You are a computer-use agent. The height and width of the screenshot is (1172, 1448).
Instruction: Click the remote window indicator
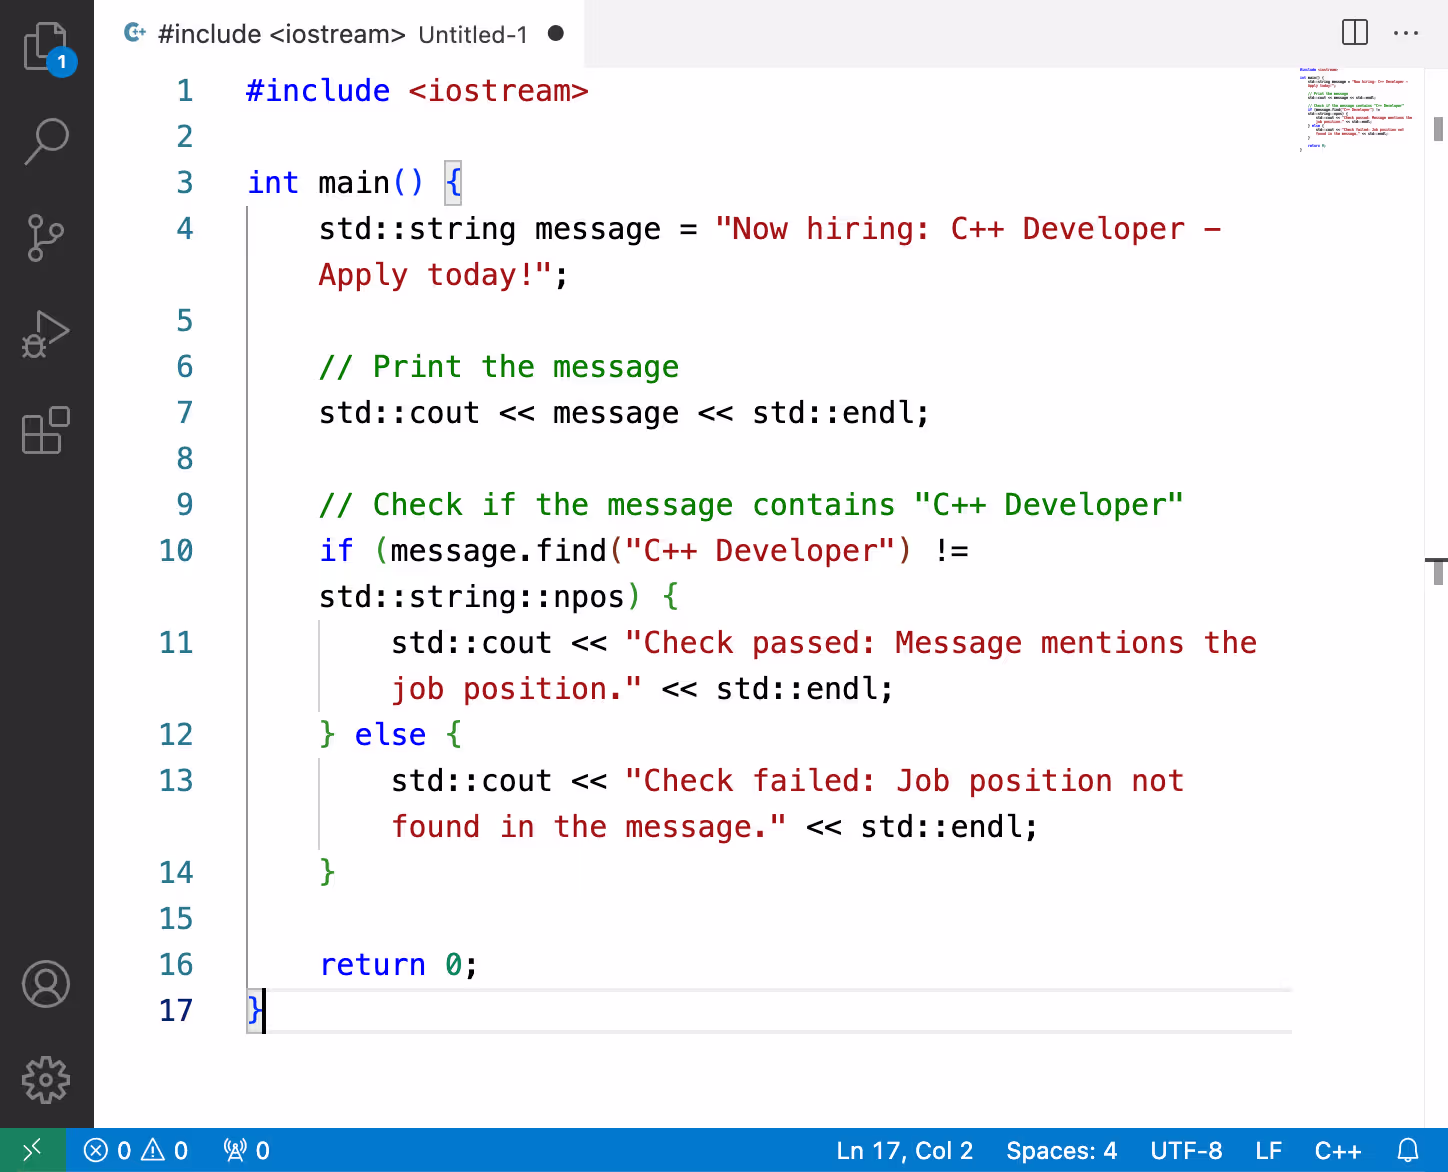32,1150
